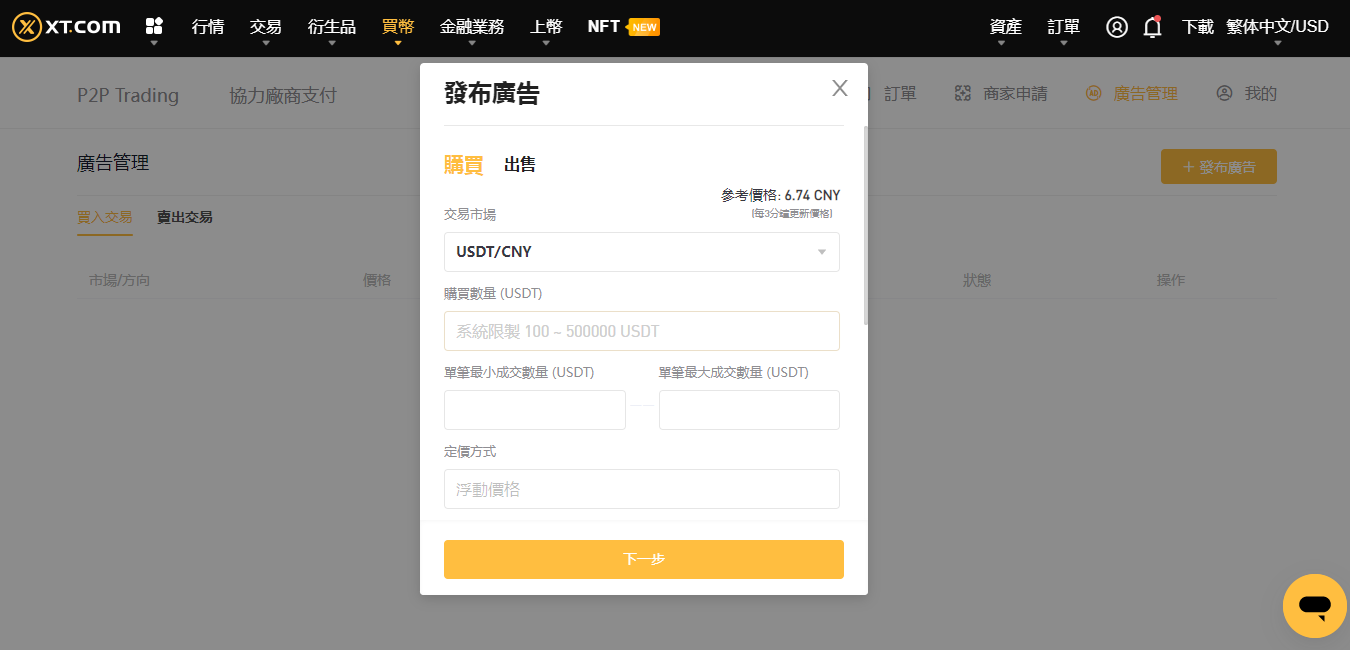Open the 衍生品 menu

pyautogui.click(x=332, y=27)
